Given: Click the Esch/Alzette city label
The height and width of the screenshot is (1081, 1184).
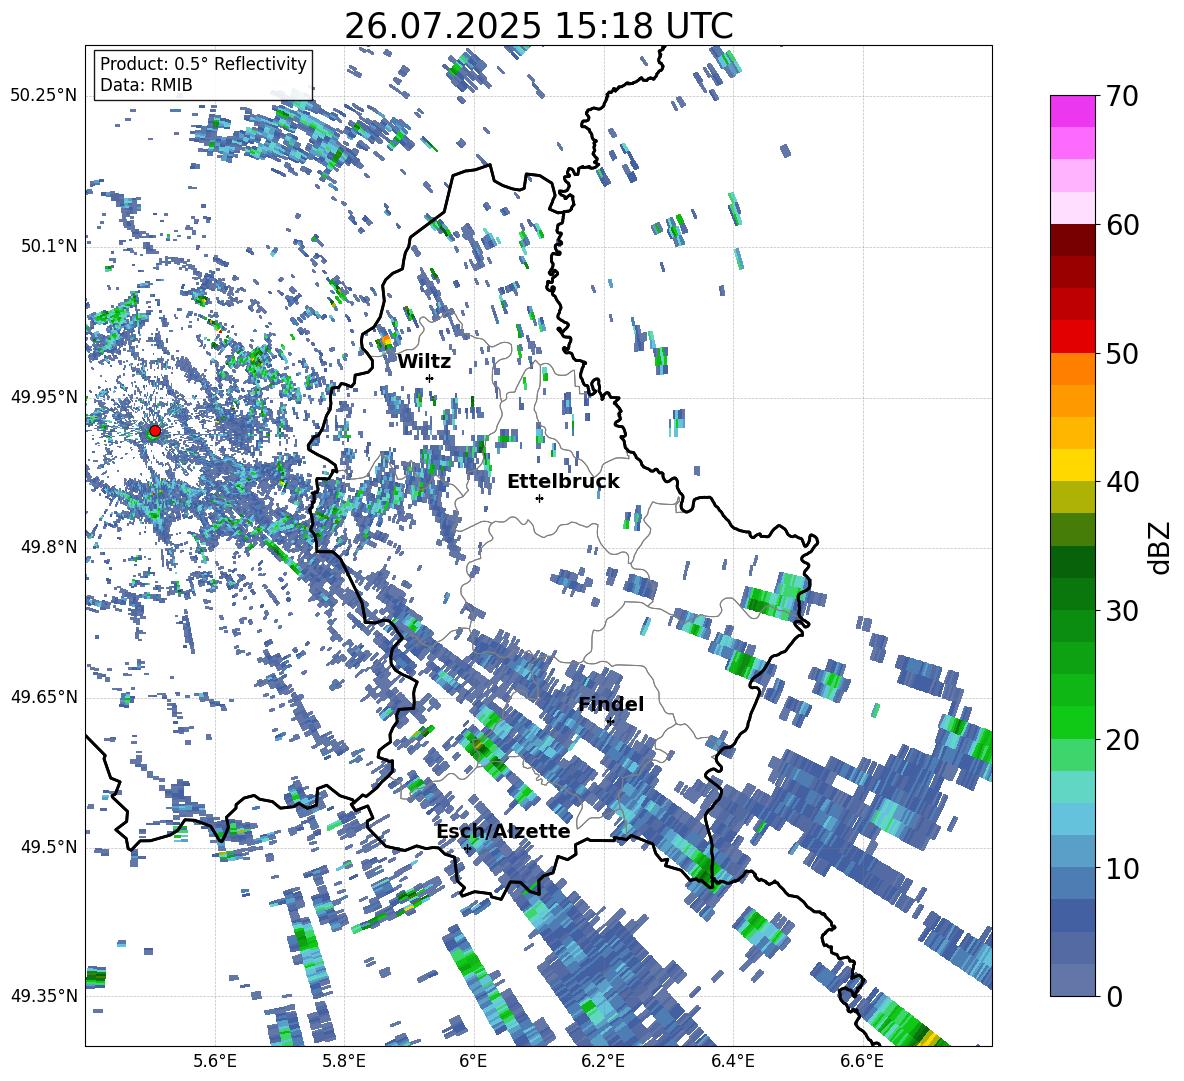Looking at the screenshot, I should point(503,831).
